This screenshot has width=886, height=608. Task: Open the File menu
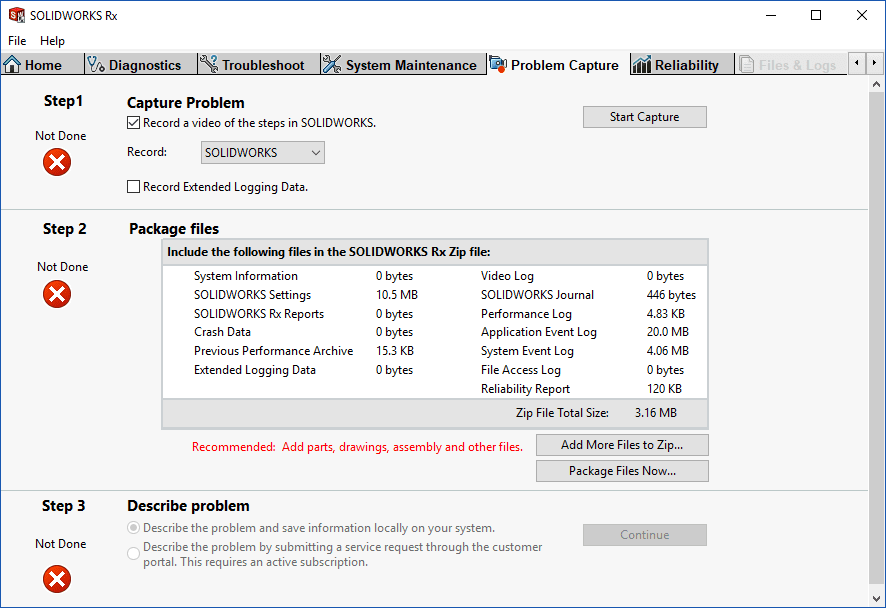click(17, 41)
